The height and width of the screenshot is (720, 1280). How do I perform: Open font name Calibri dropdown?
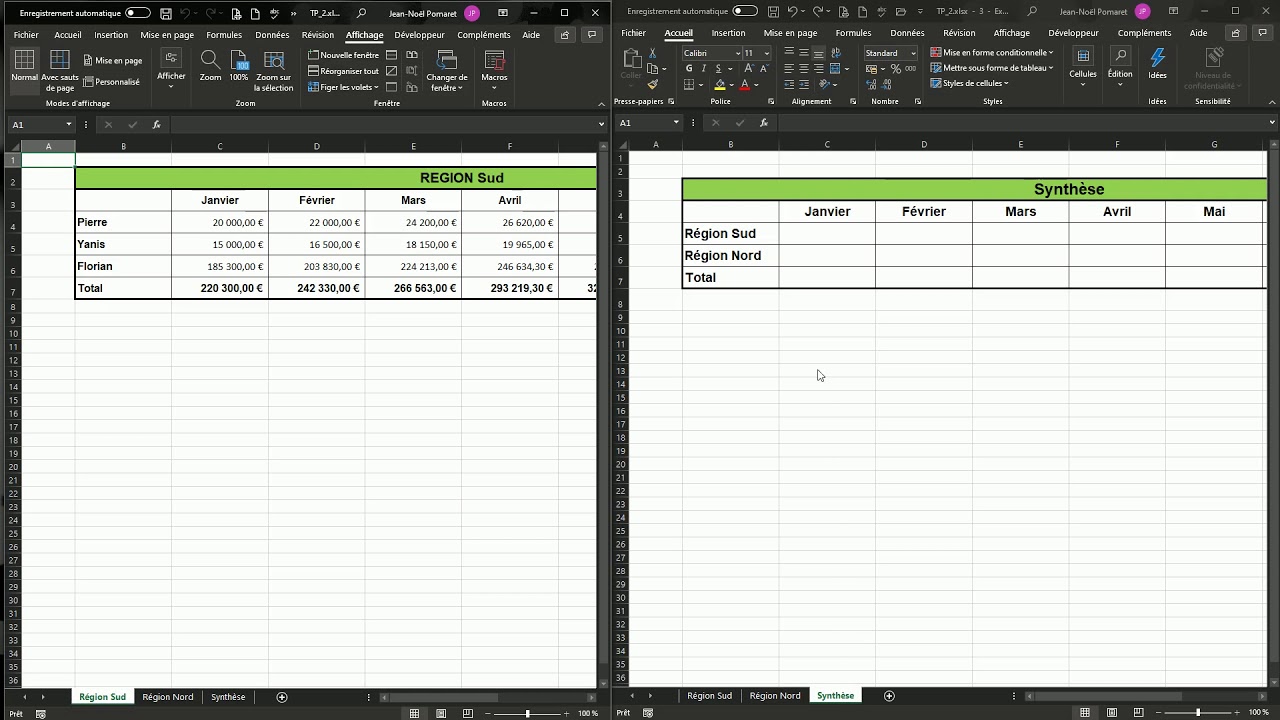pos(738,53)
